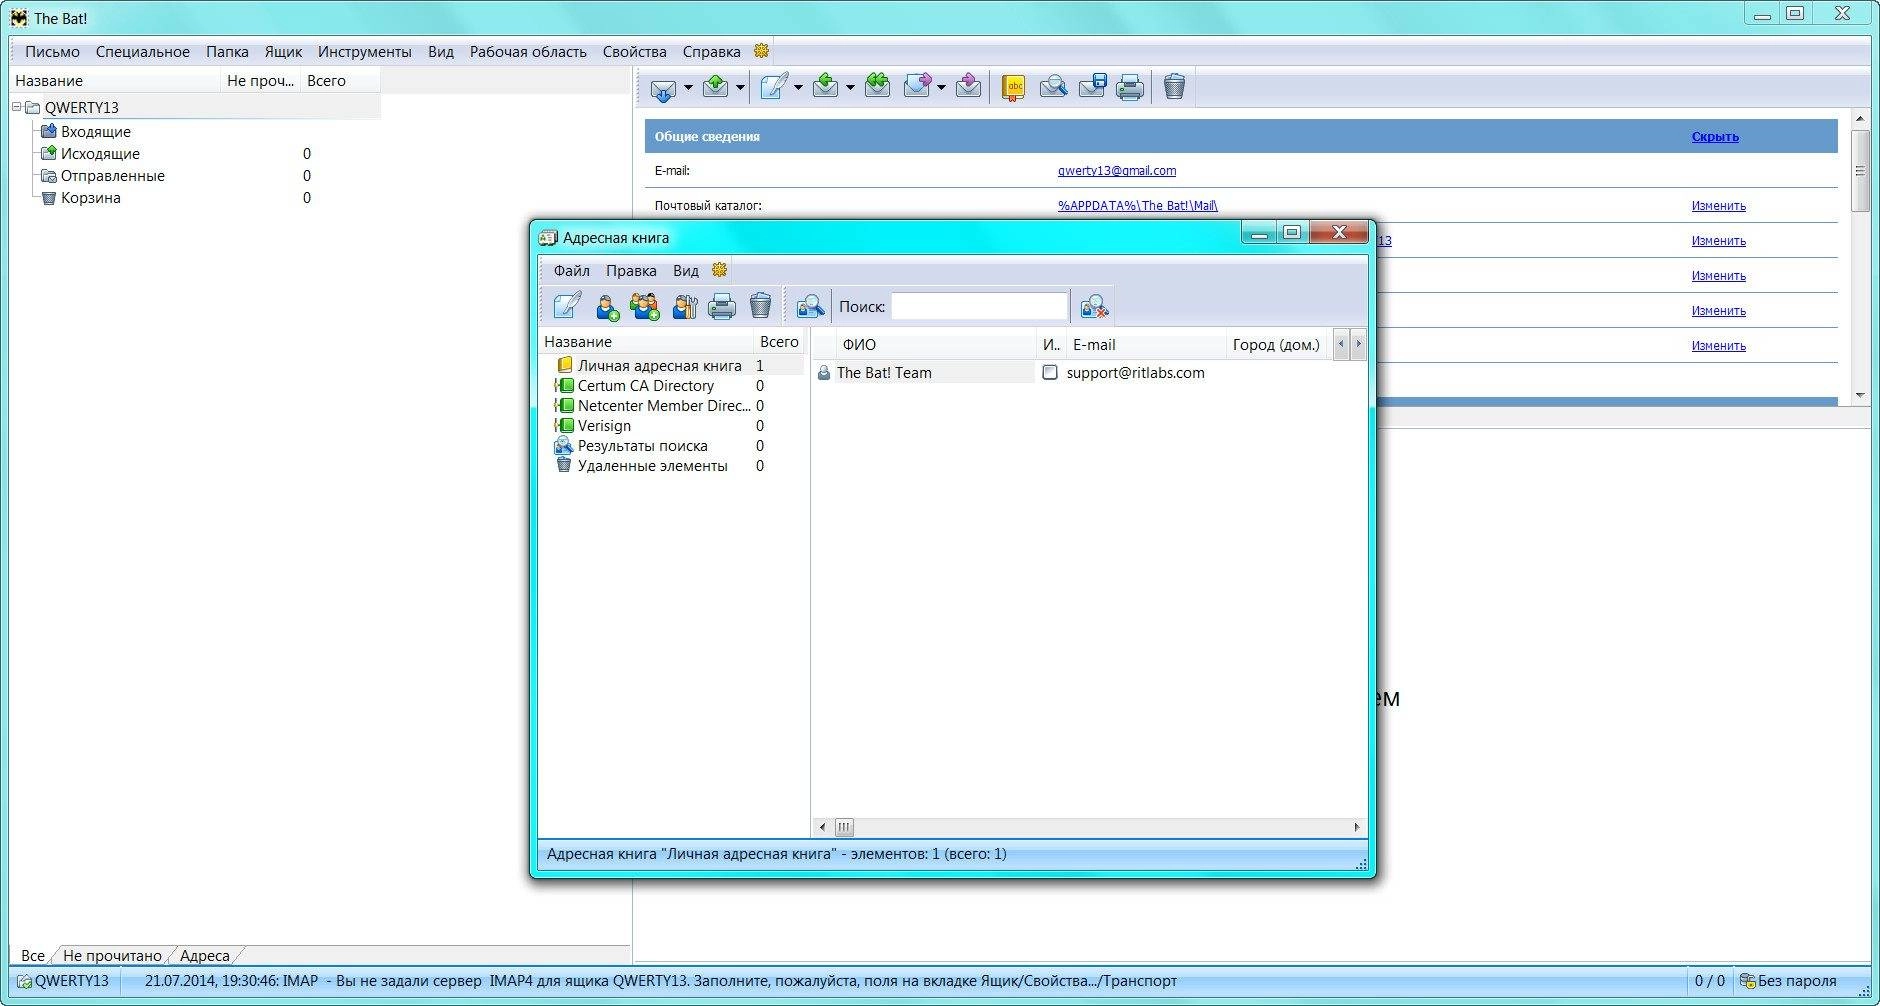Click the password key icon in status bar
Image resolution: width=1880 pixels, height=1006 pixels.
click(1748, 981)
